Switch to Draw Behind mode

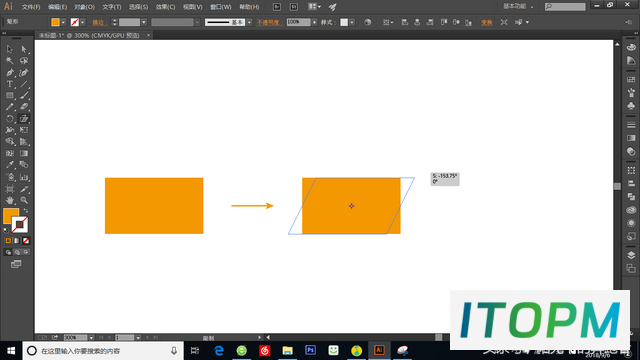tap(17, 252)
